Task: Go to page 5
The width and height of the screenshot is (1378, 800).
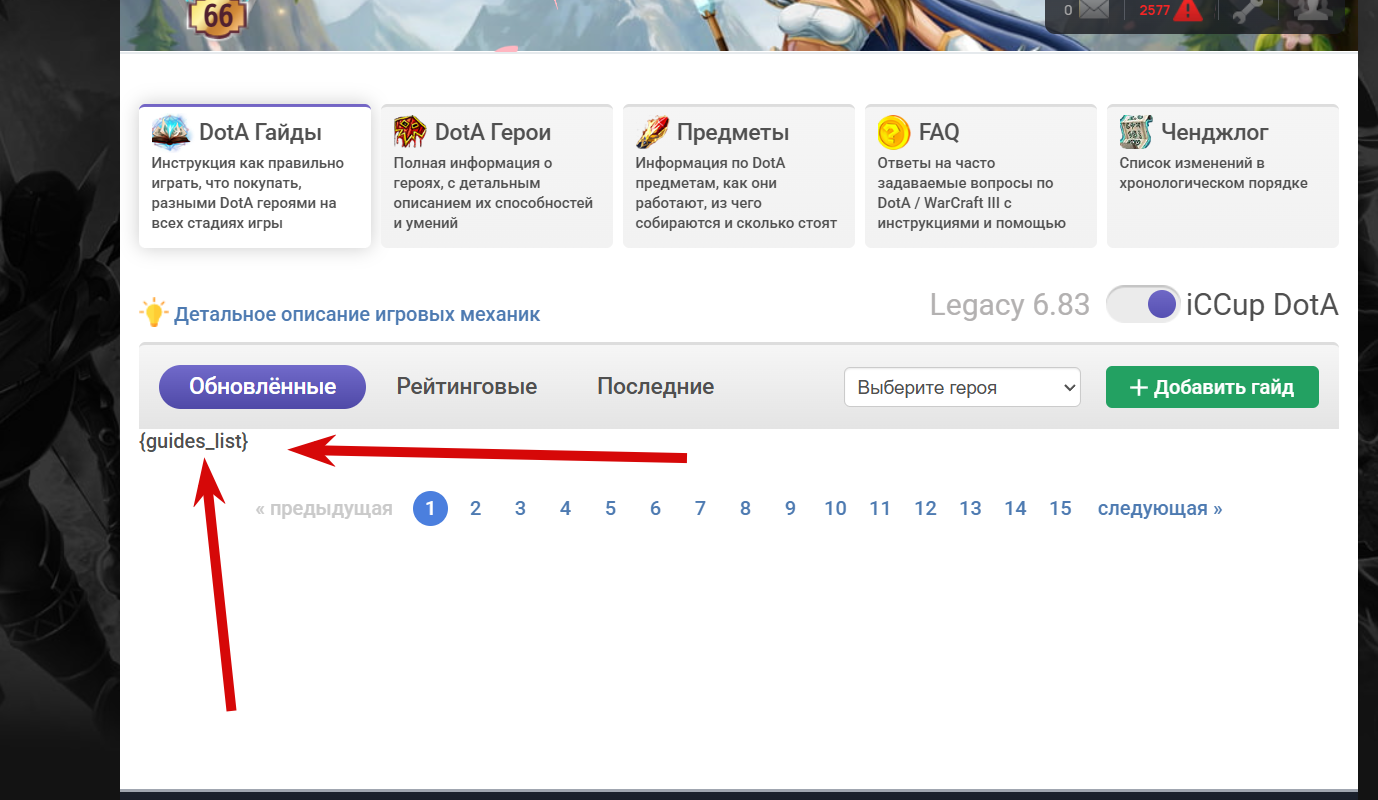Action: pyautogui.click(x=610, y=508)
